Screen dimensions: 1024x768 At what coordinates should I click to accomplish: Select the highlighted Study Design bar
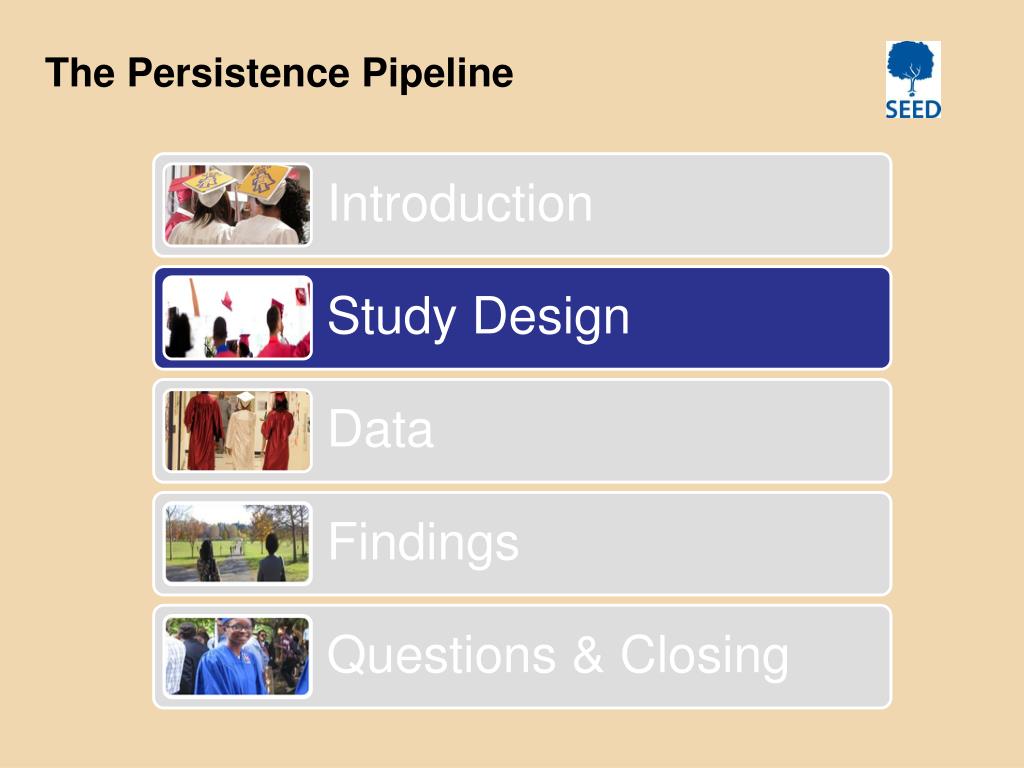(522, 318)
